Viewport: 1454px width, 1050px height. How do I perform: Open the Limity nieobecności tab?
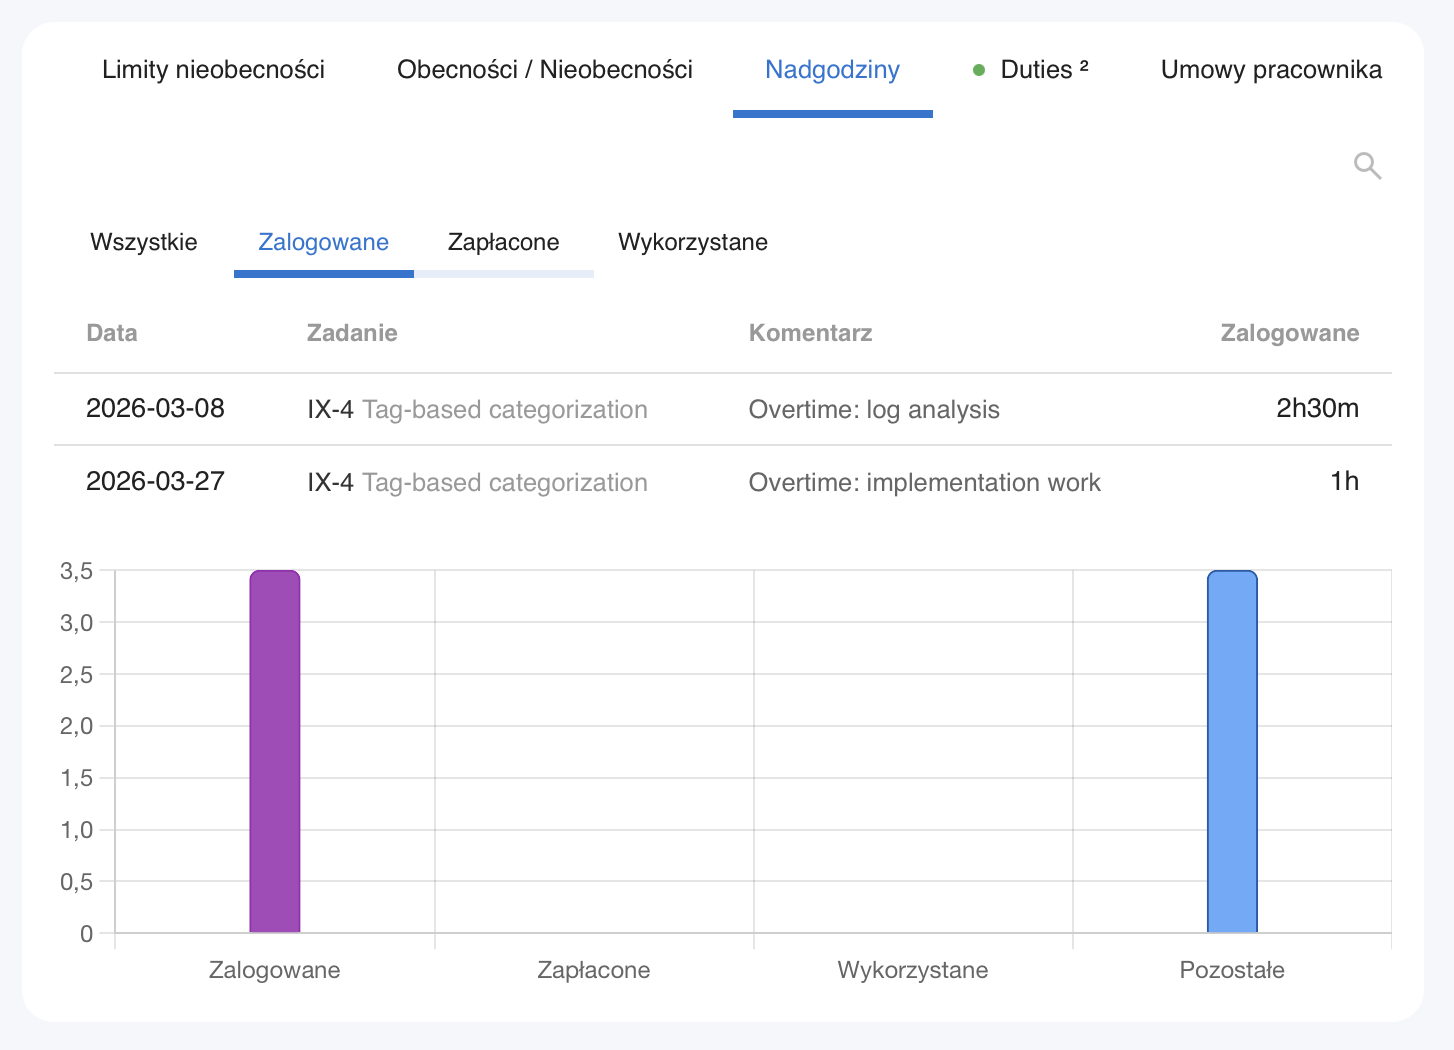coord(213,70)
